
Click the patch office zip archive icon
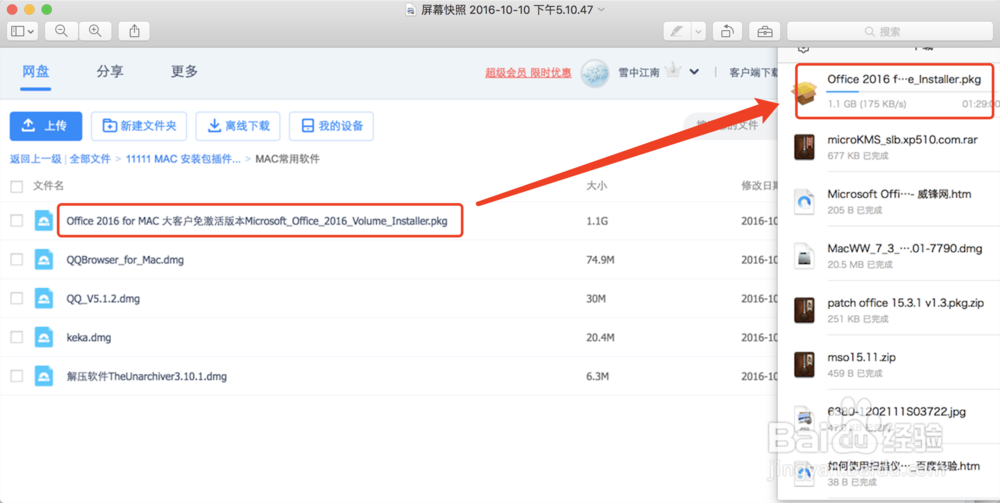[804, 310]
